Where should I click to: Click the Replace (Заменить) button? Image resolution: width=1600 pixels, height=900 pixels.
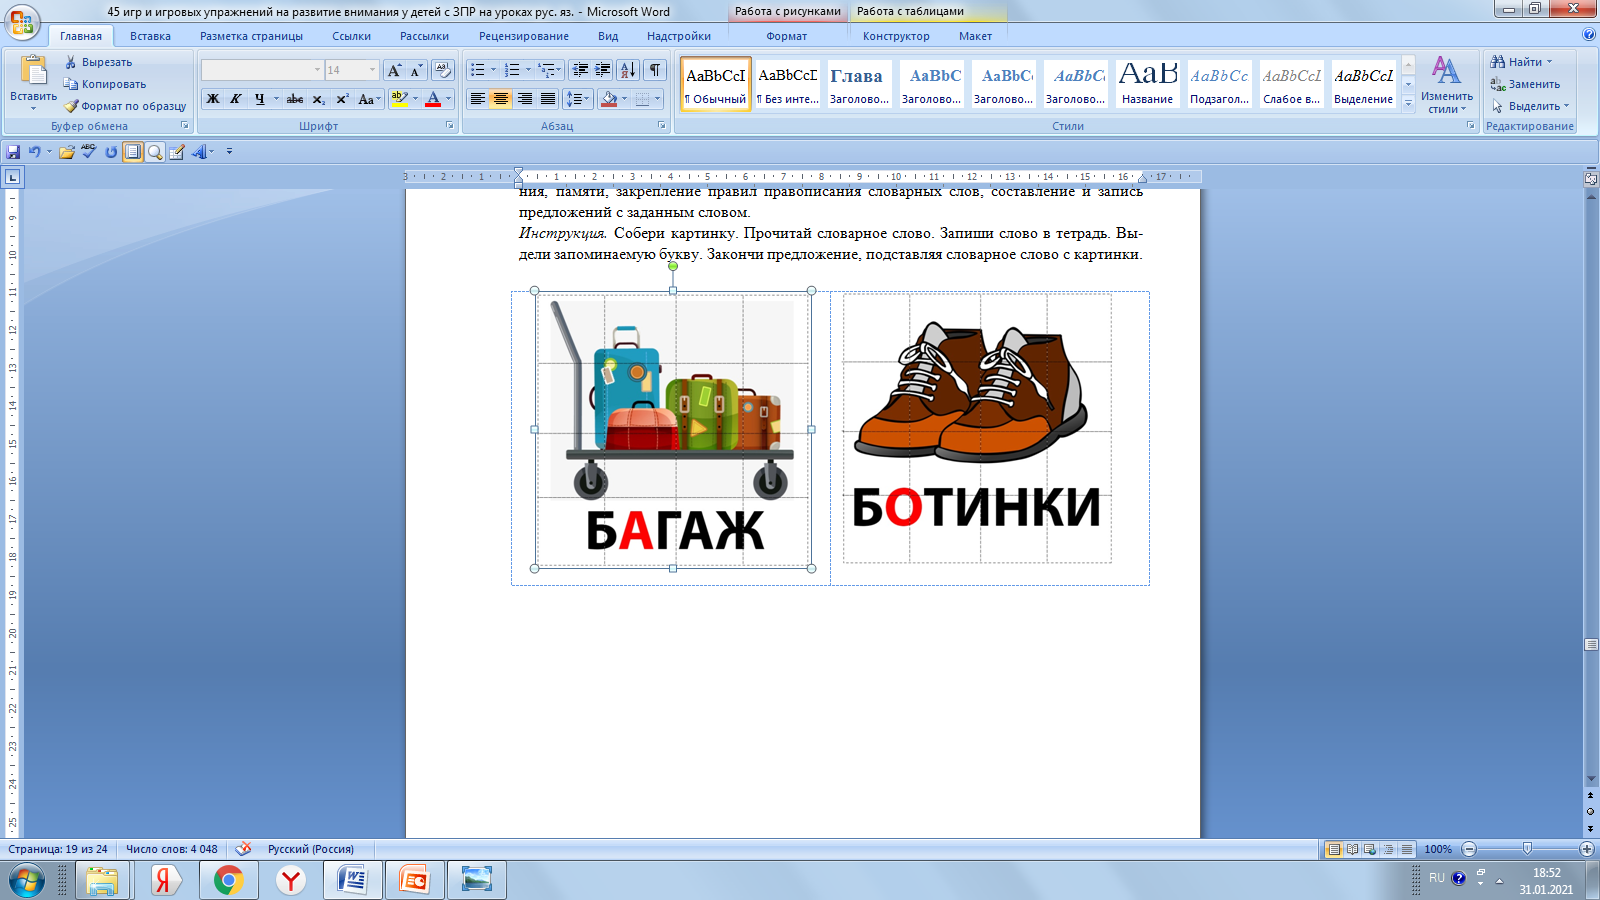1525,84
